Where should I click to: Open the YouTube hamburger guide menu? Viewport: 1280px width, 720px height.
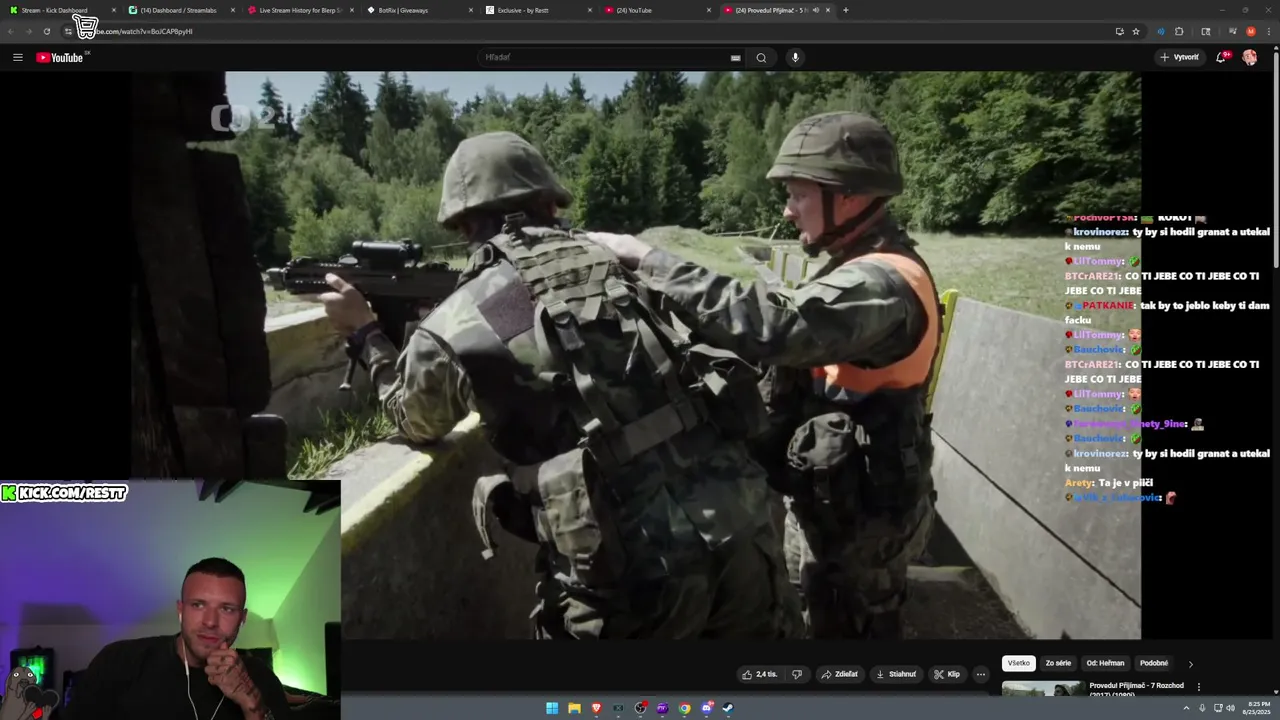tap(17, 57)
